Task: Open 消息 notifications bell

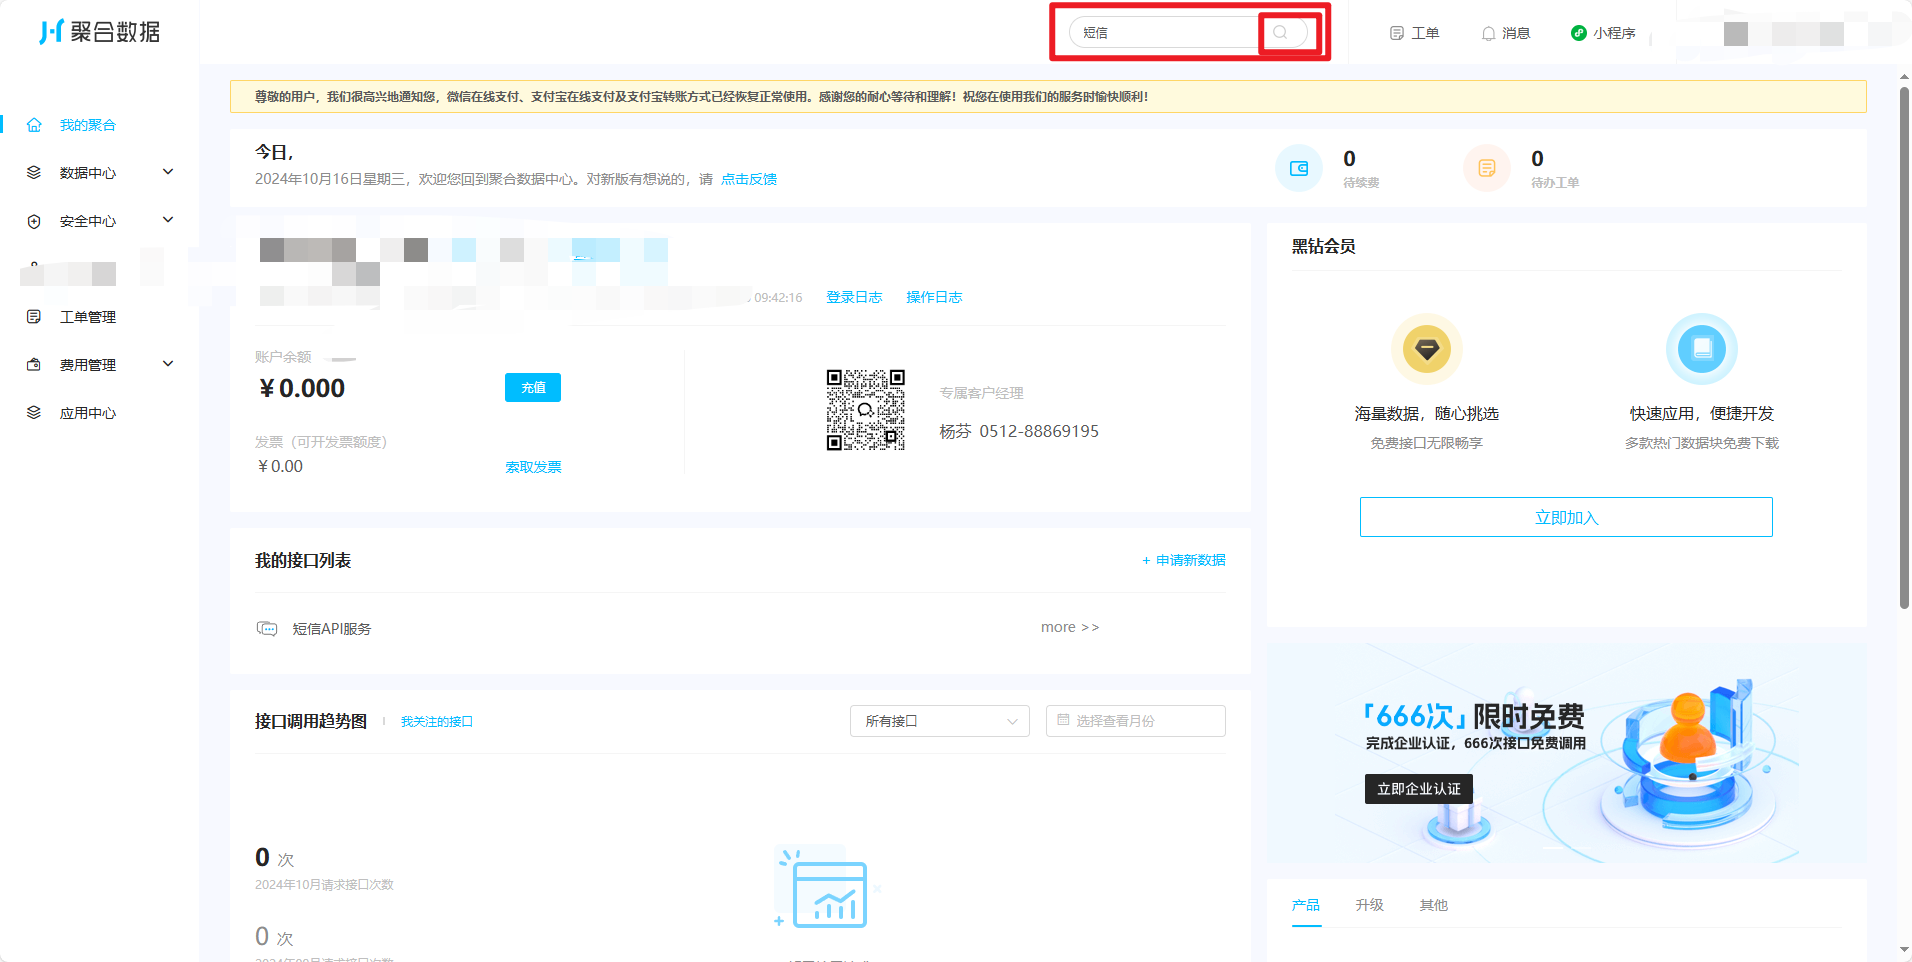Action: [1505, 33]
